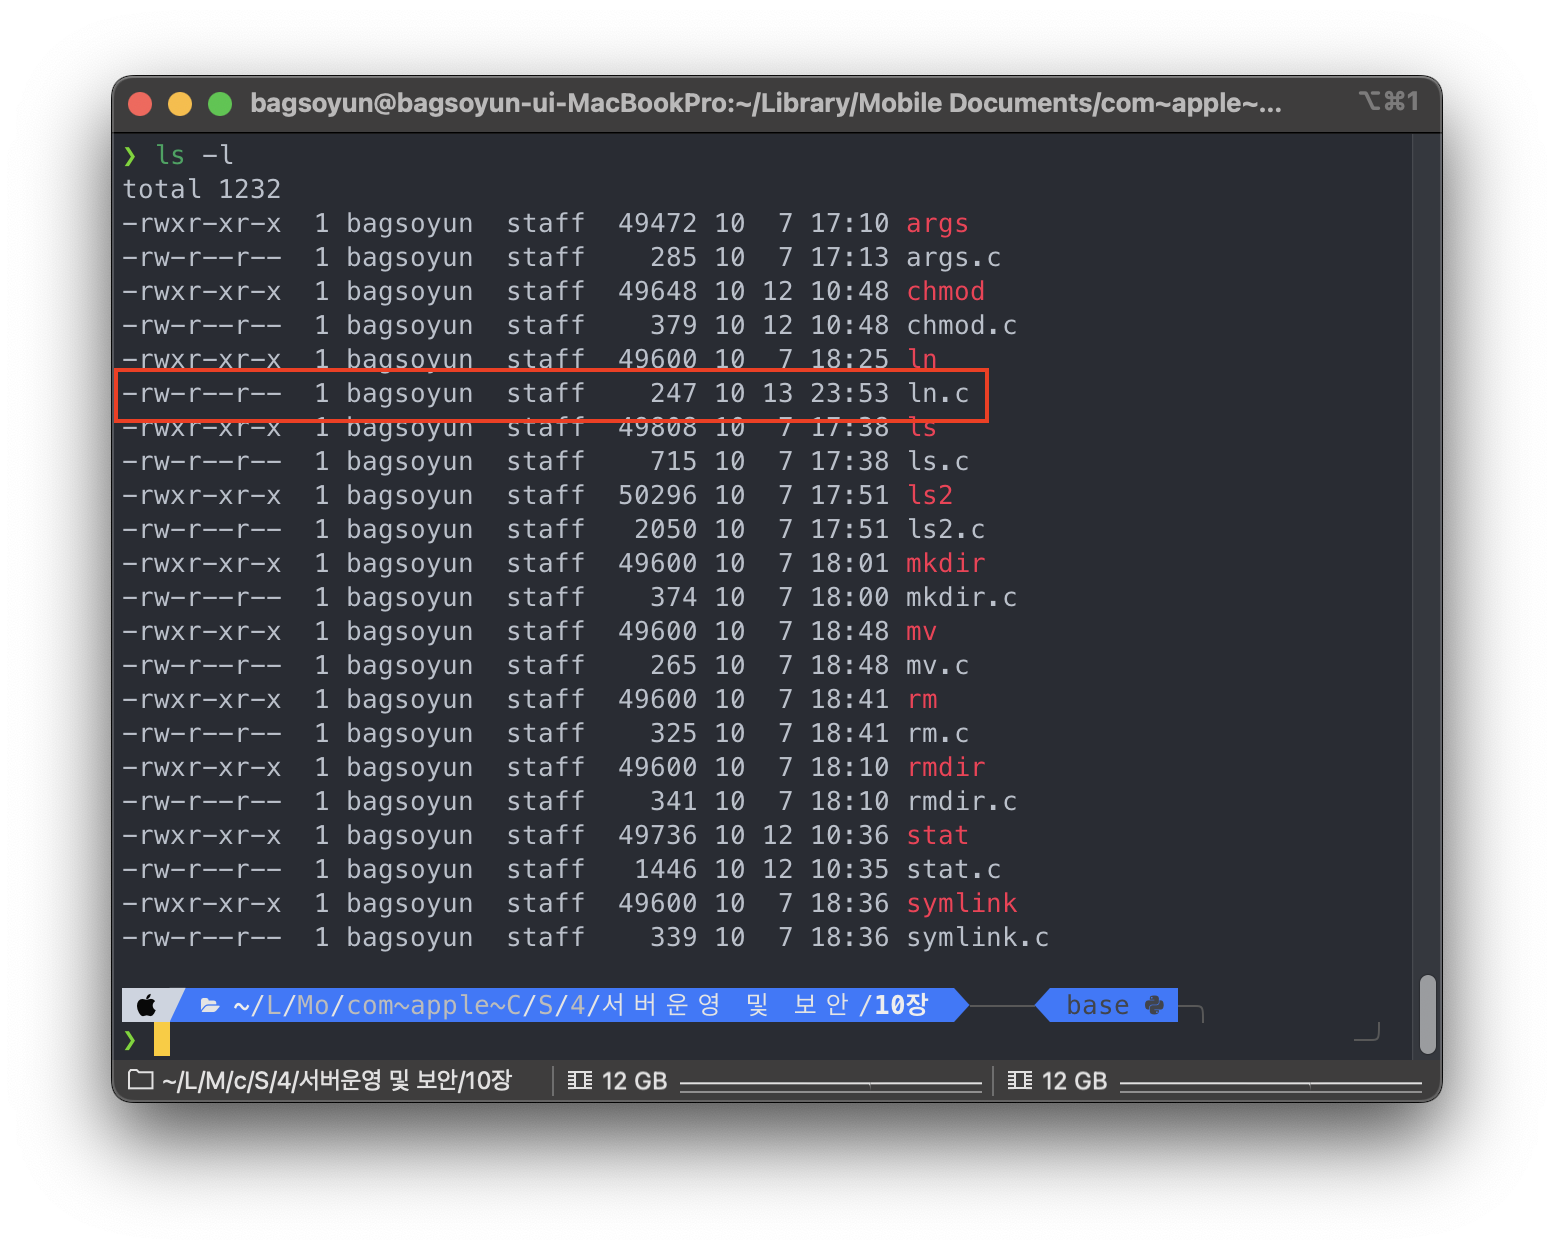Click the yellow cursor at the prompt

(162, 1039)
